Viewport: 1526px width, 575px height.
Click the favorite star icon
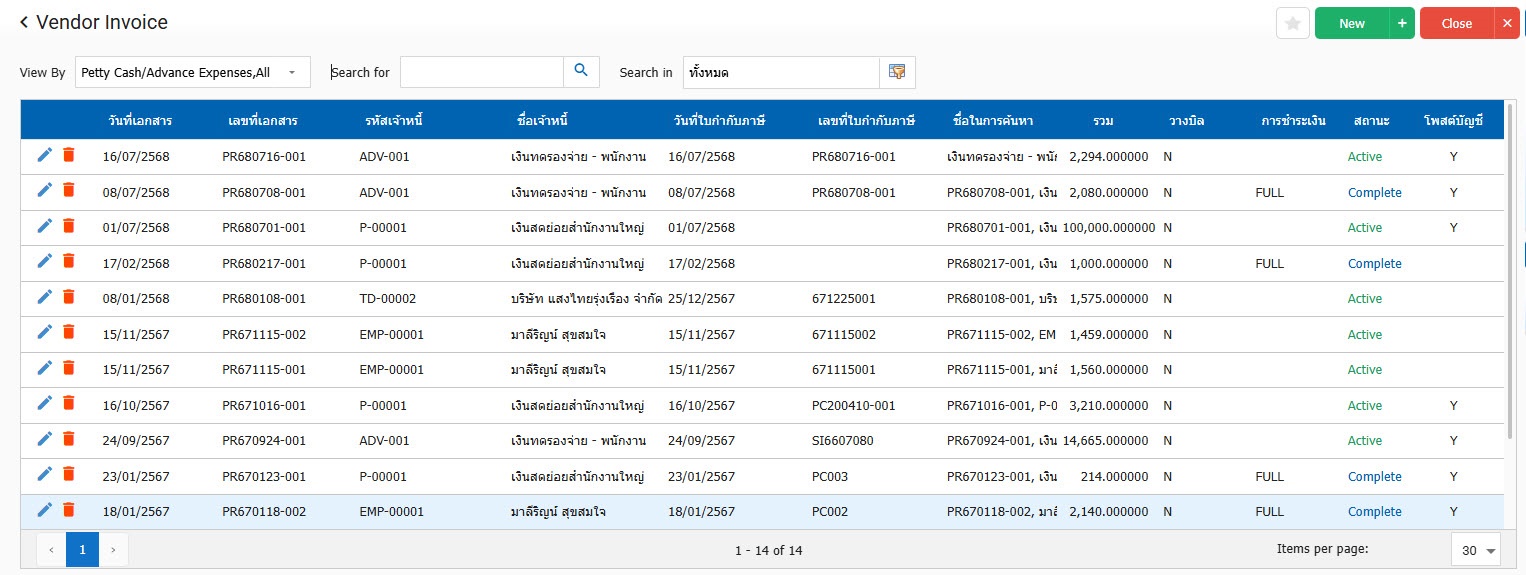coord(1292,23)
